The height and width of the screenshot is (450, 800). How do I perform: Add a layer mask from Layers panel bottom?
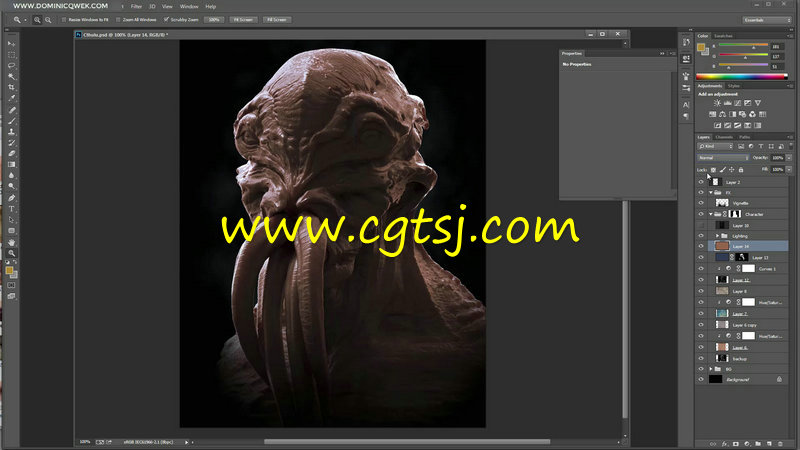click(736, 444)
